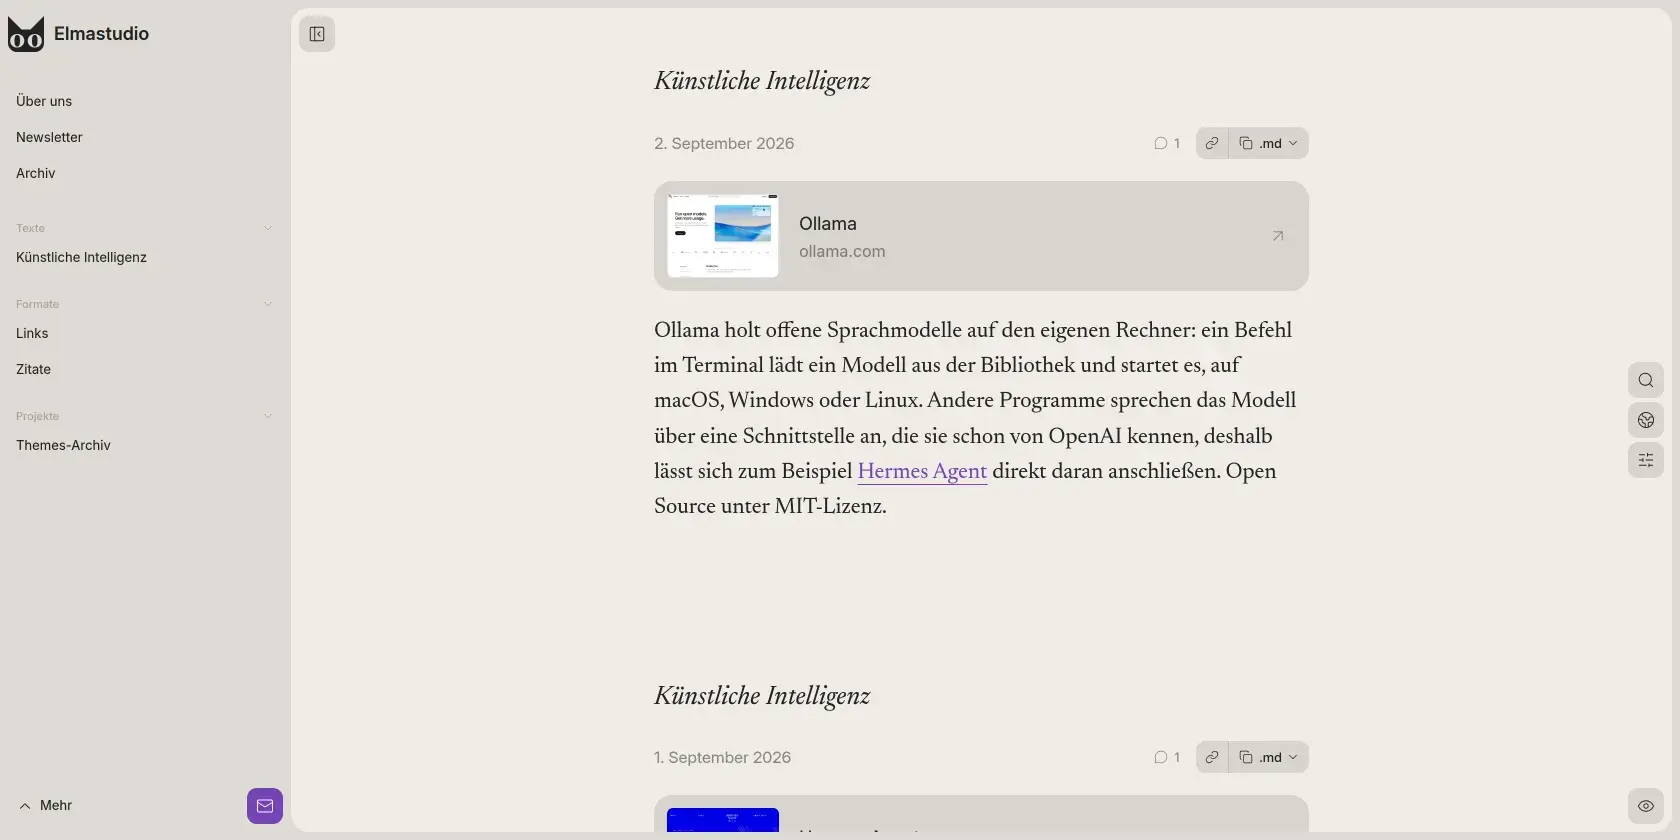
Task: Collapse the sidebar with the panel icon
Action: (317, 34)
